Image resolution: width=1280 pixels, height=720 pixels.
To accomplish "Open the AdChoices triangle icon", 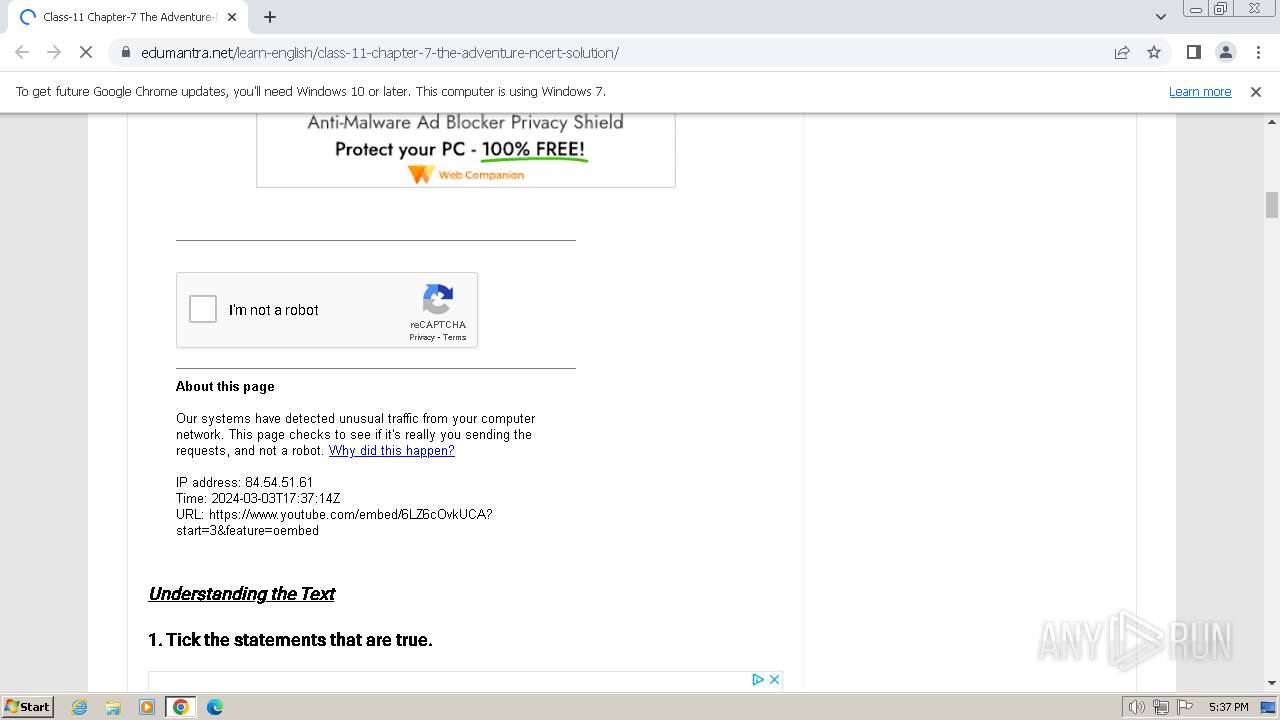I will (x=758, y=679).
